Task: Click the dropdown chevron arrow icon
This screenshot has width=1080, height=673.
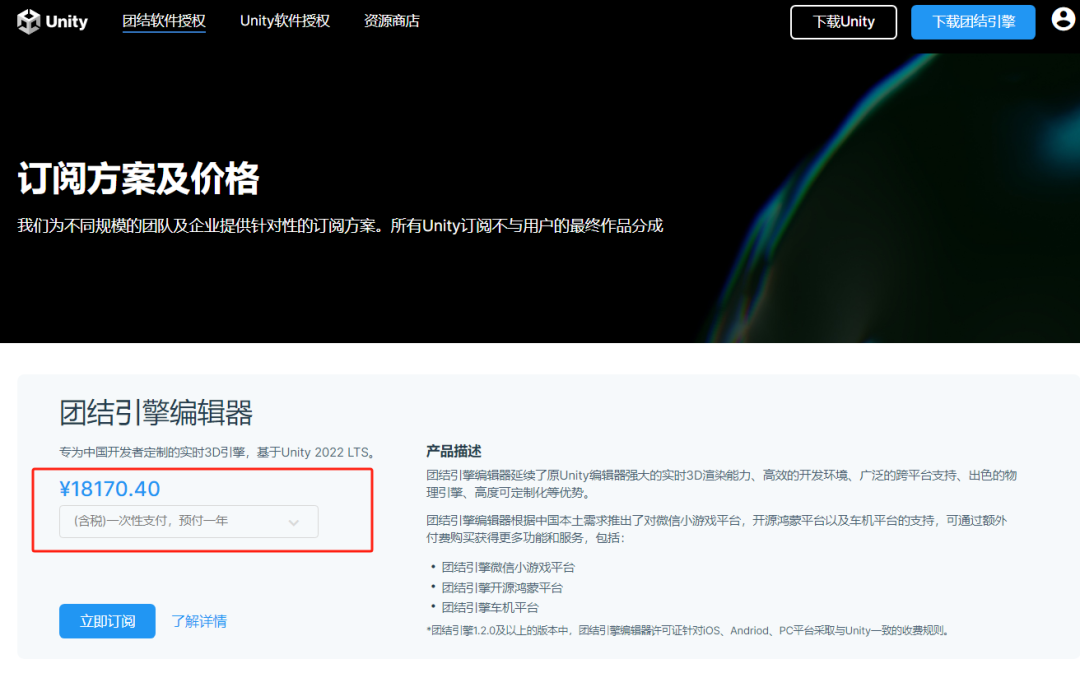Action: [x=294, y=522]
